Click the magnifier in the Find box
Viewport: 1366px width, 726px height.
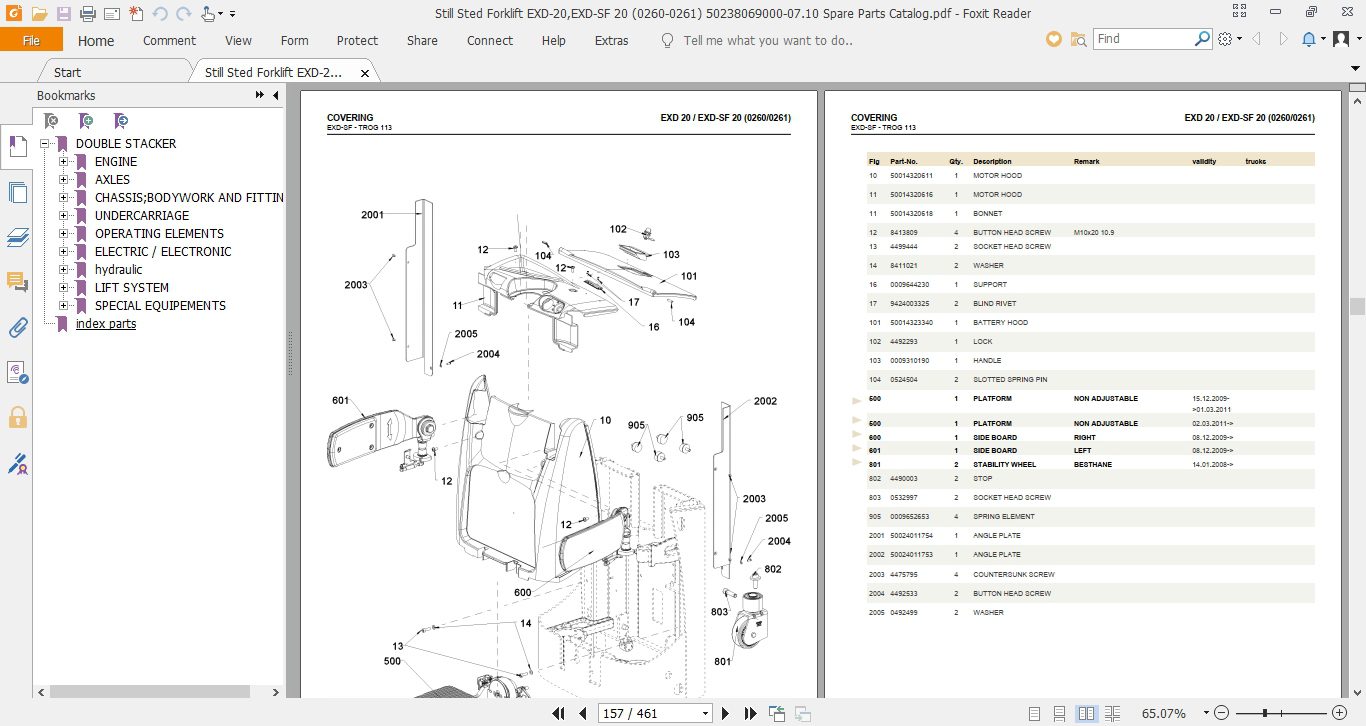[x=1202, y=39]
